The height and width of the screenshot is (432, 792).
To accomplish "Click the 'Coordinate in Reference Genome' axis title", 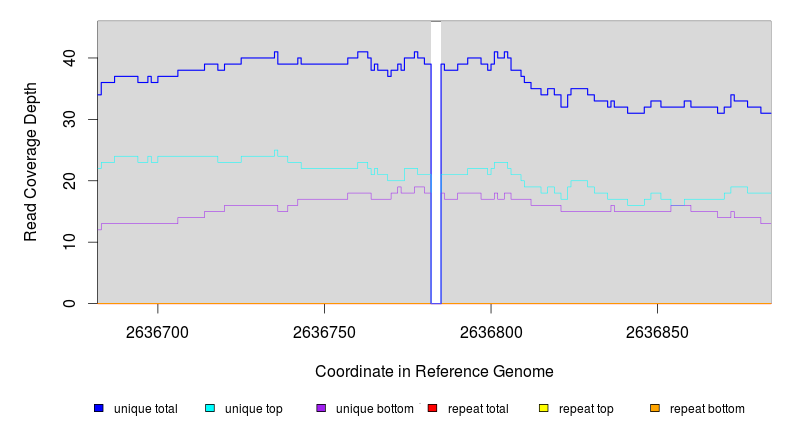I will point(434,372).
